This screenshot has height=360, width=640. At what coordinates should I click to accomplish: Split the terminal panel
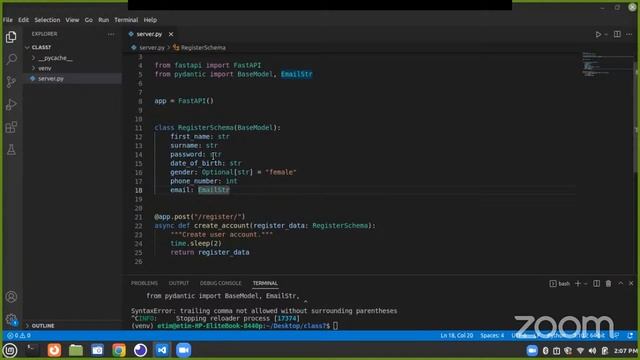(x=596, y=283)
